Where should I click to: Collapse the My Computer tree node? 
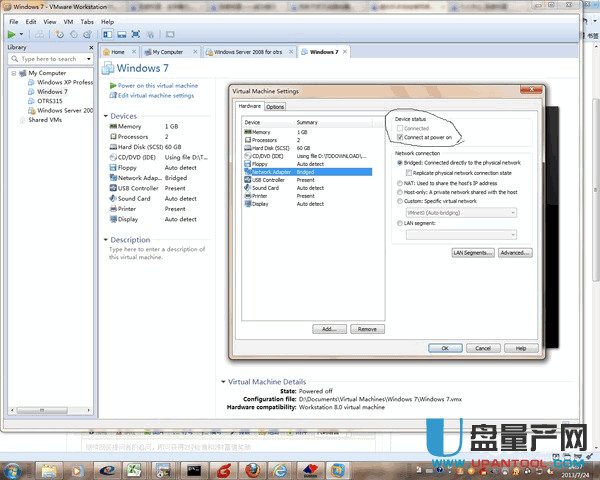coord(13,73)
